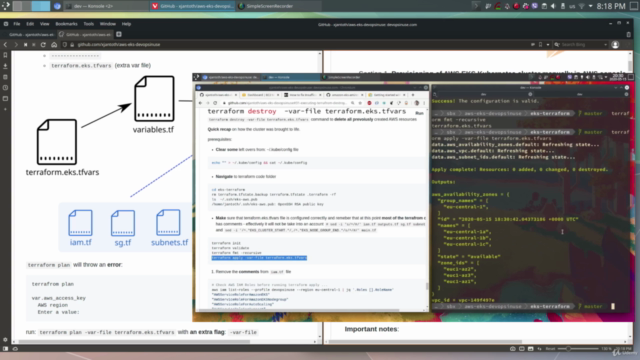Open the Edit menu in Vivaldi

30,24
